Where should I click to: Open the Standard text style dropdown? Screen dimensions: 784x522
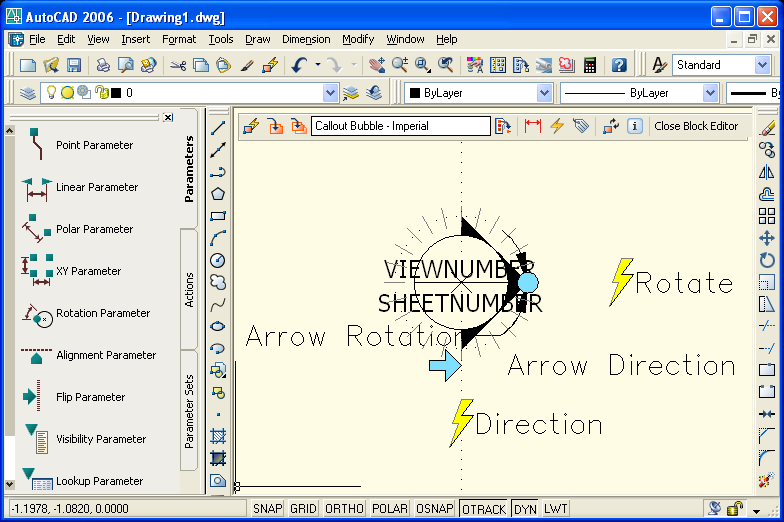tap(762, 65)
